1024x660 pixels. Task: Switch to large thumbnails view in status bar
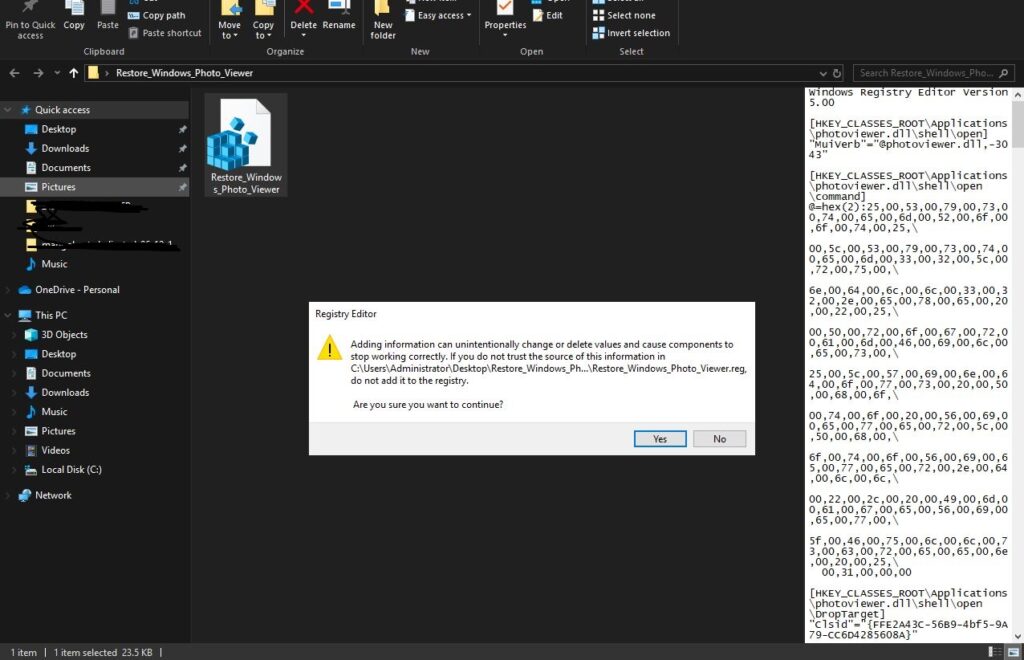pyautogui.click(x=1013, y=650)
